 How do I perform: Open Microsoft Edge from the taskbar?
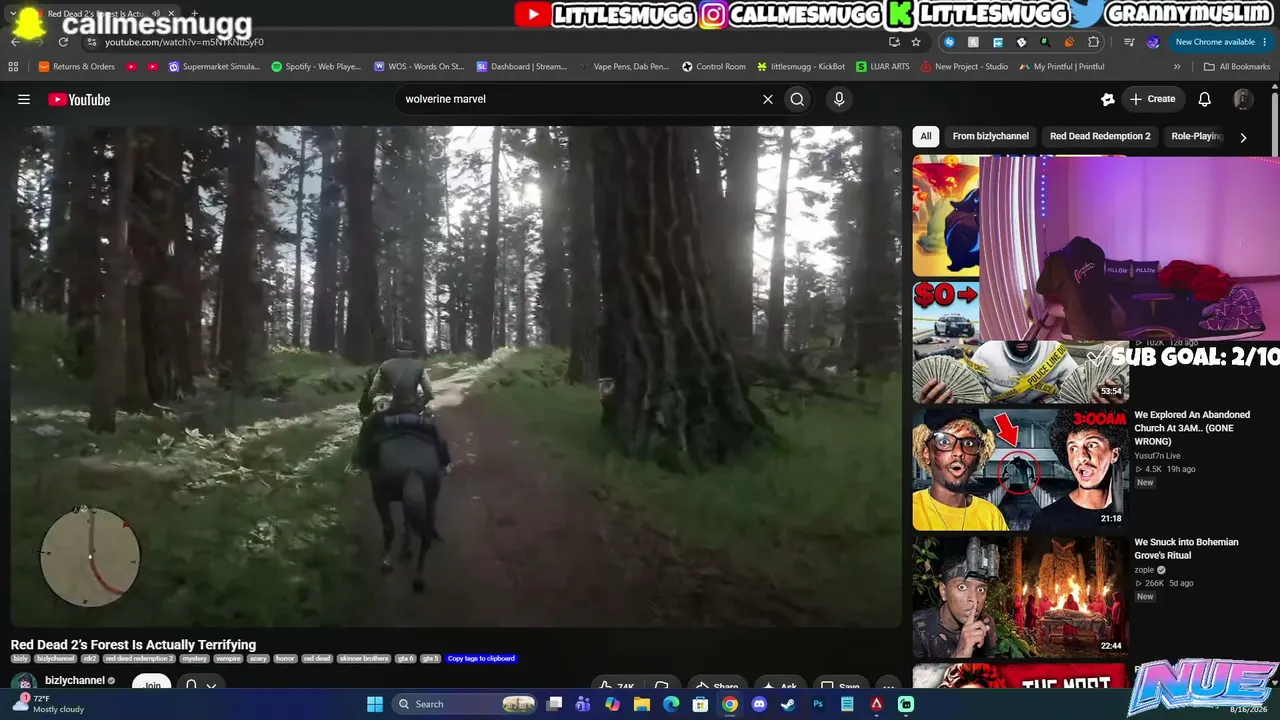pyautogui.click(x=671, y=704)
